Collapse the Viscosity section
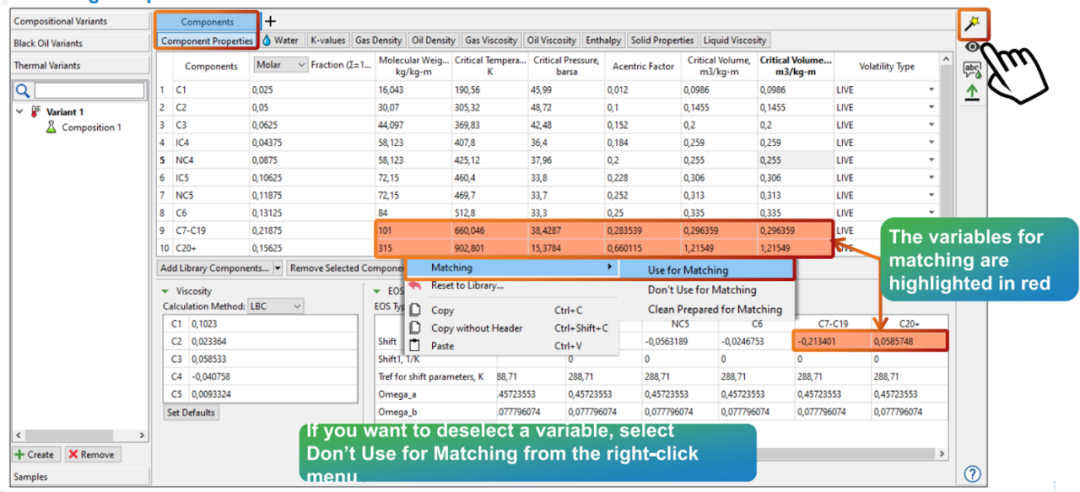 (x=165, y=291)
